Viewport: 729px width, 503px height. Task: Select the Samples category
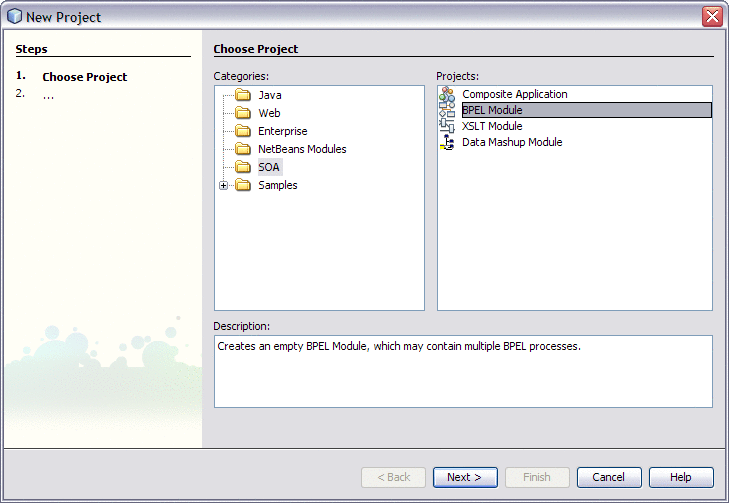tap(278, 185)
